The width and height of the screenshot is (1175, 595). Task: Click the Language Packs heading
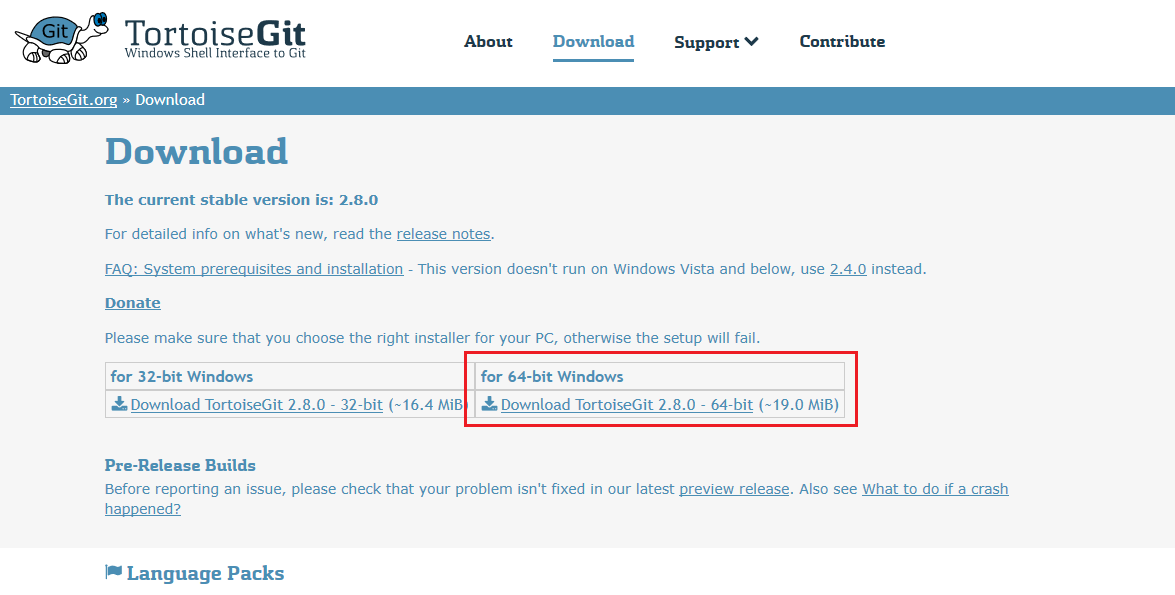coord(205,573)
